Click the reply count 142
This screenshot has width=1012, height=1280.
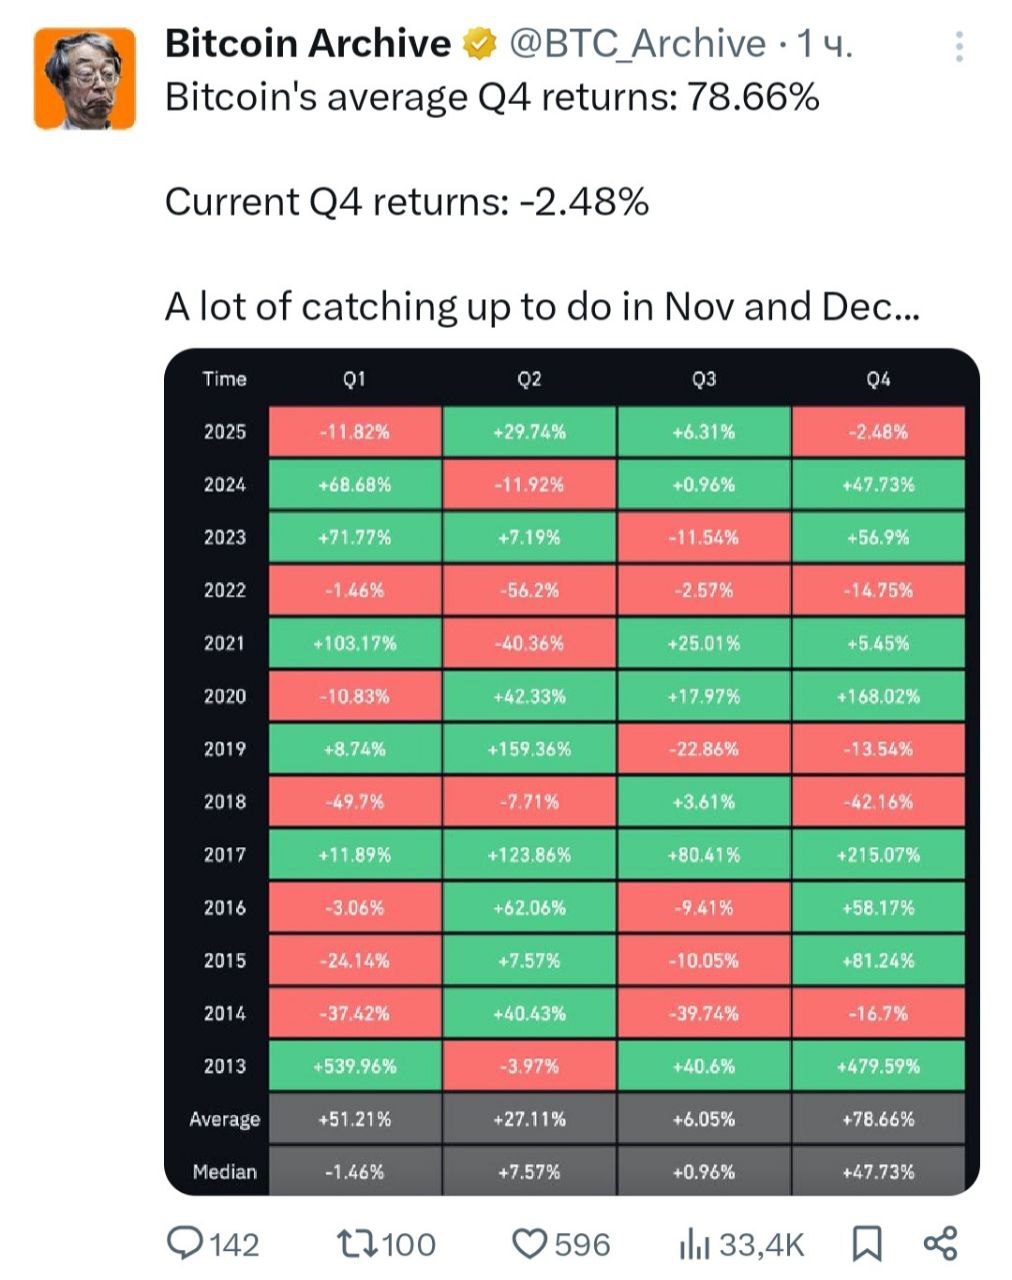click(235, 1244)
